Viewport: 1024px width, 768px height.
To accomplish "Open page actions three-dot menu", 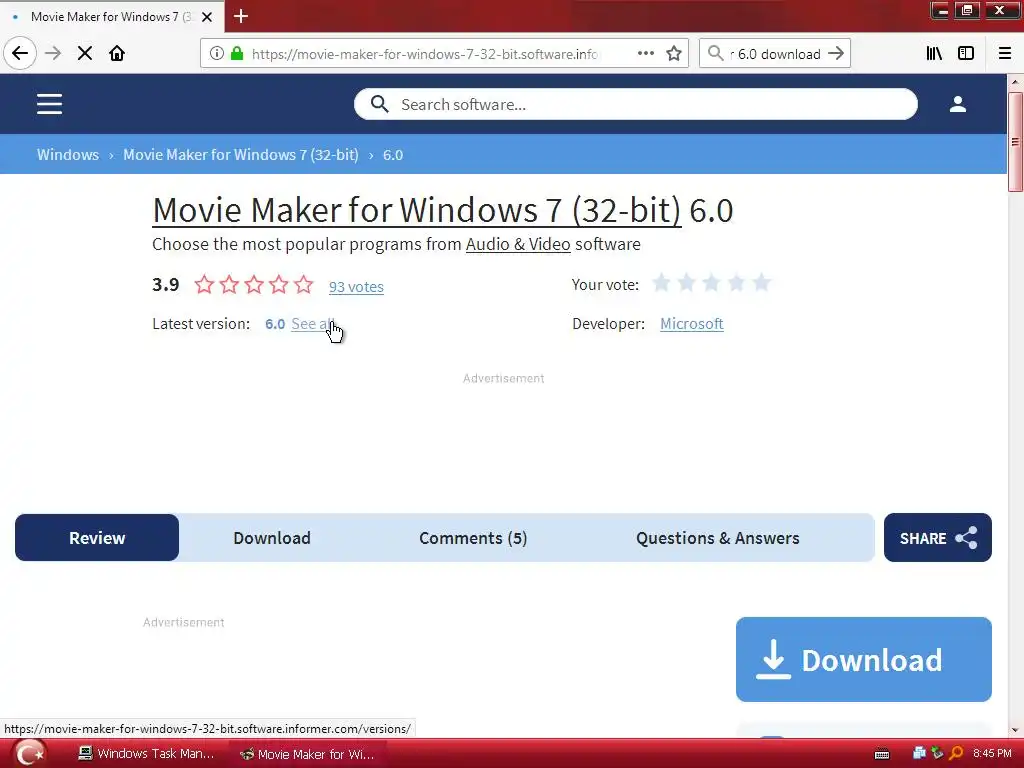I will pos(646,54).
